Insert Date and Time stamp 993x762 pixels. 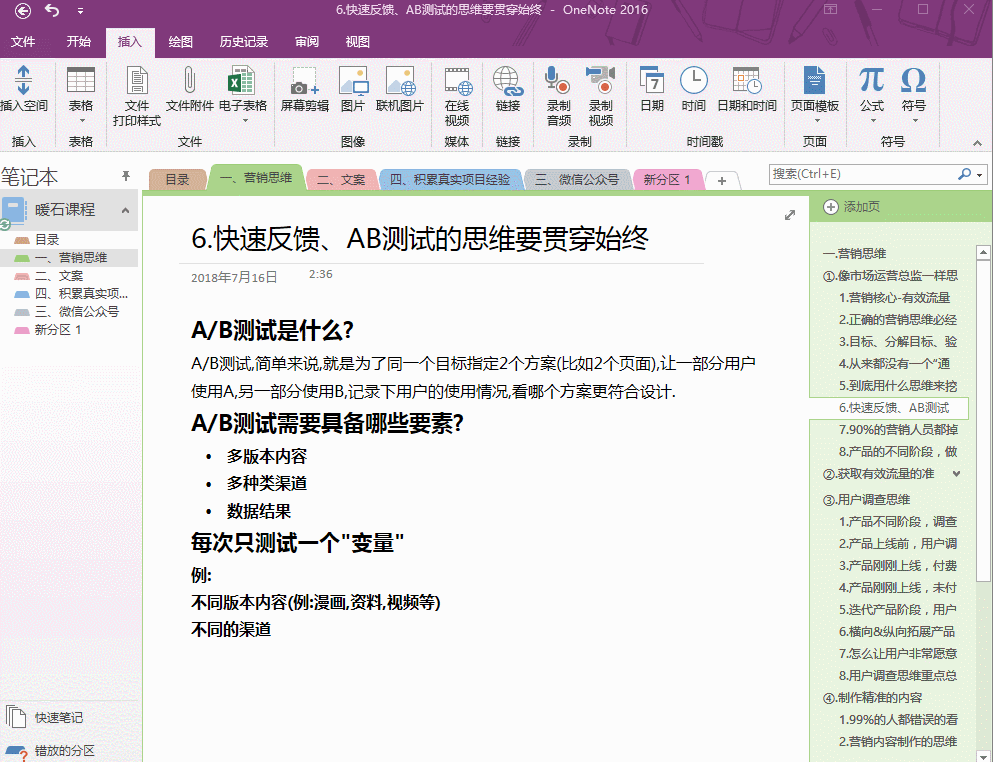pyautogui.click(x=747, y=89)
